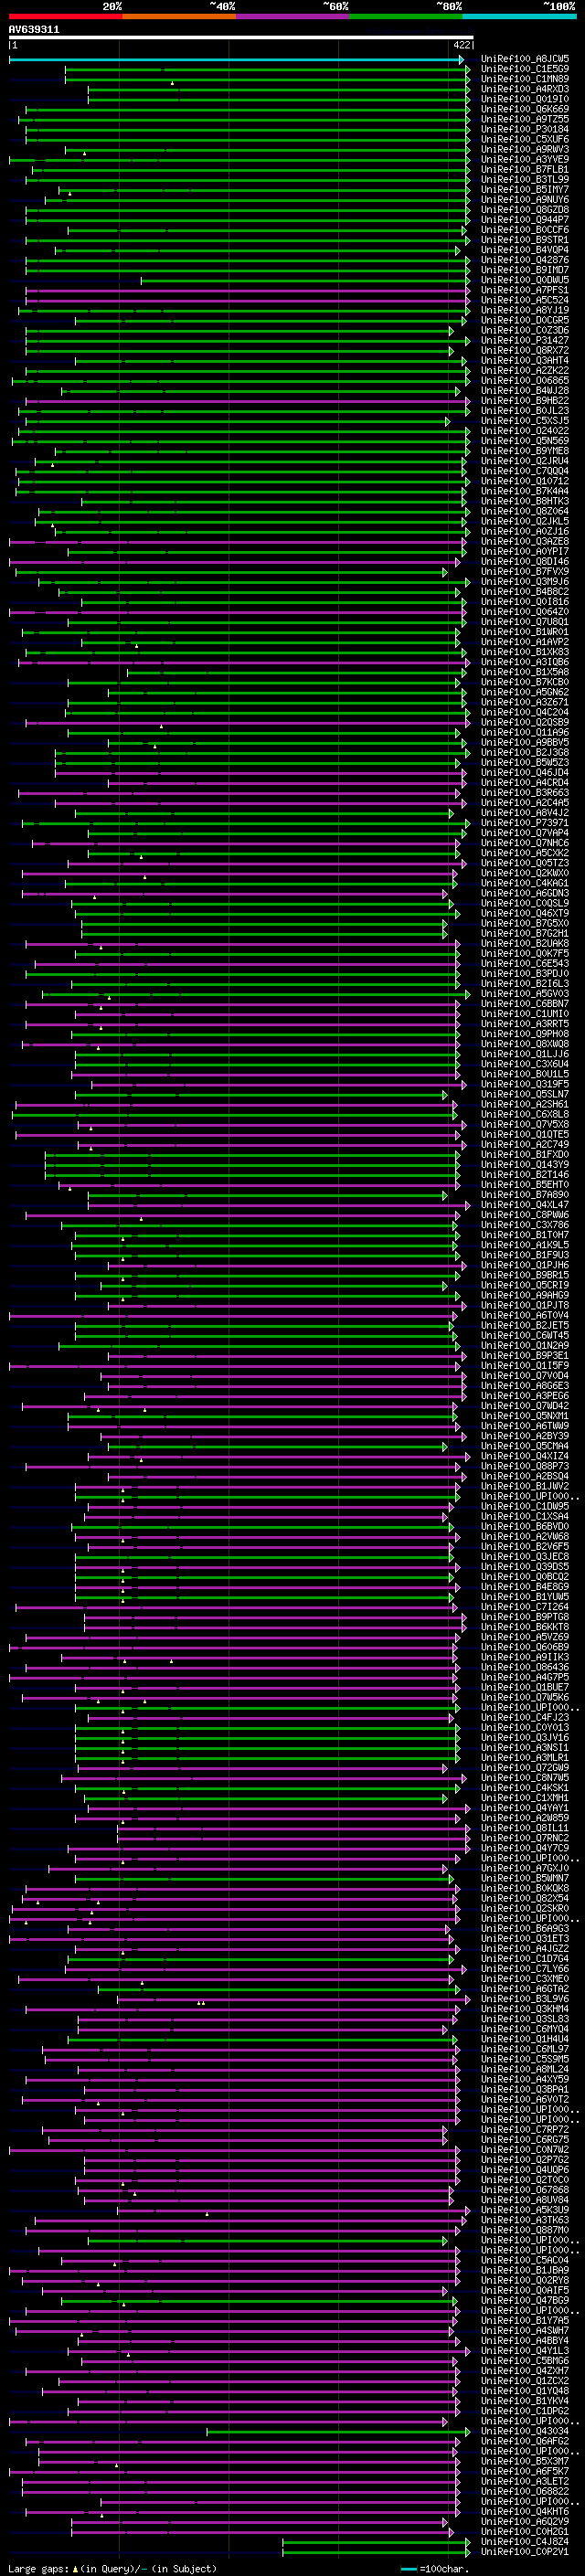Open hit UniRef100_P30184
Viewport: 585px width, 2576px height.
pyautogui.click(x=525, y=129)
